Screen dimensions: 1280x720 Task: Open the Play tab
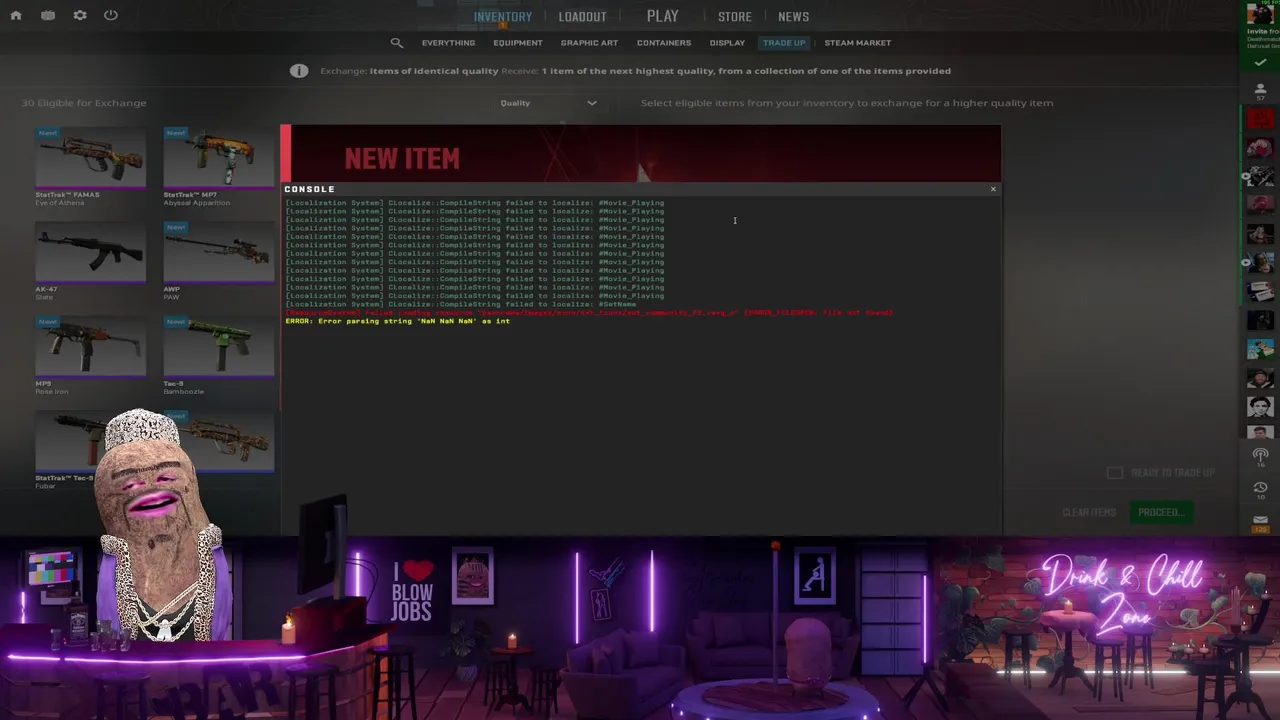click(x=662, y=16)
